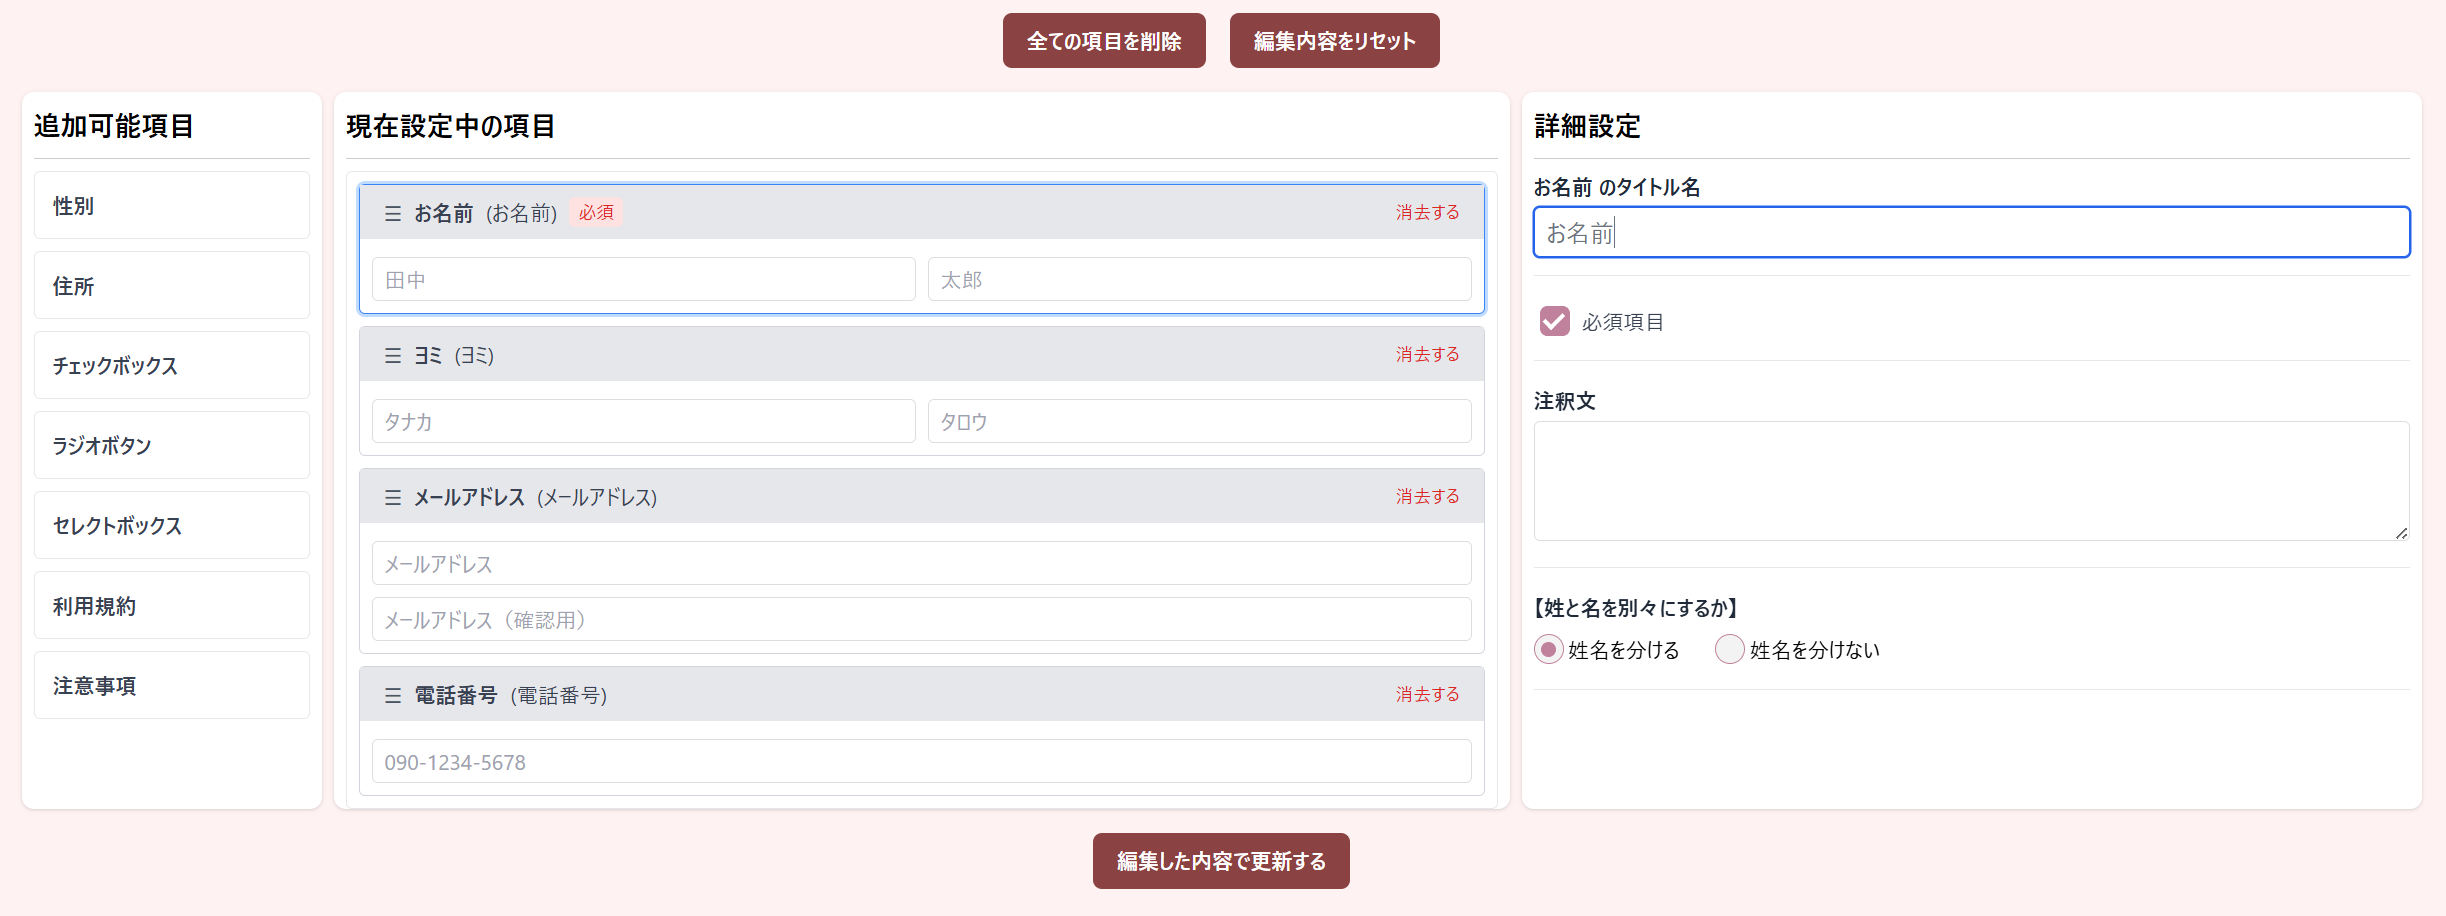
Task: Click the 編集した内容で更新する button
Action: click(1221, 860)
